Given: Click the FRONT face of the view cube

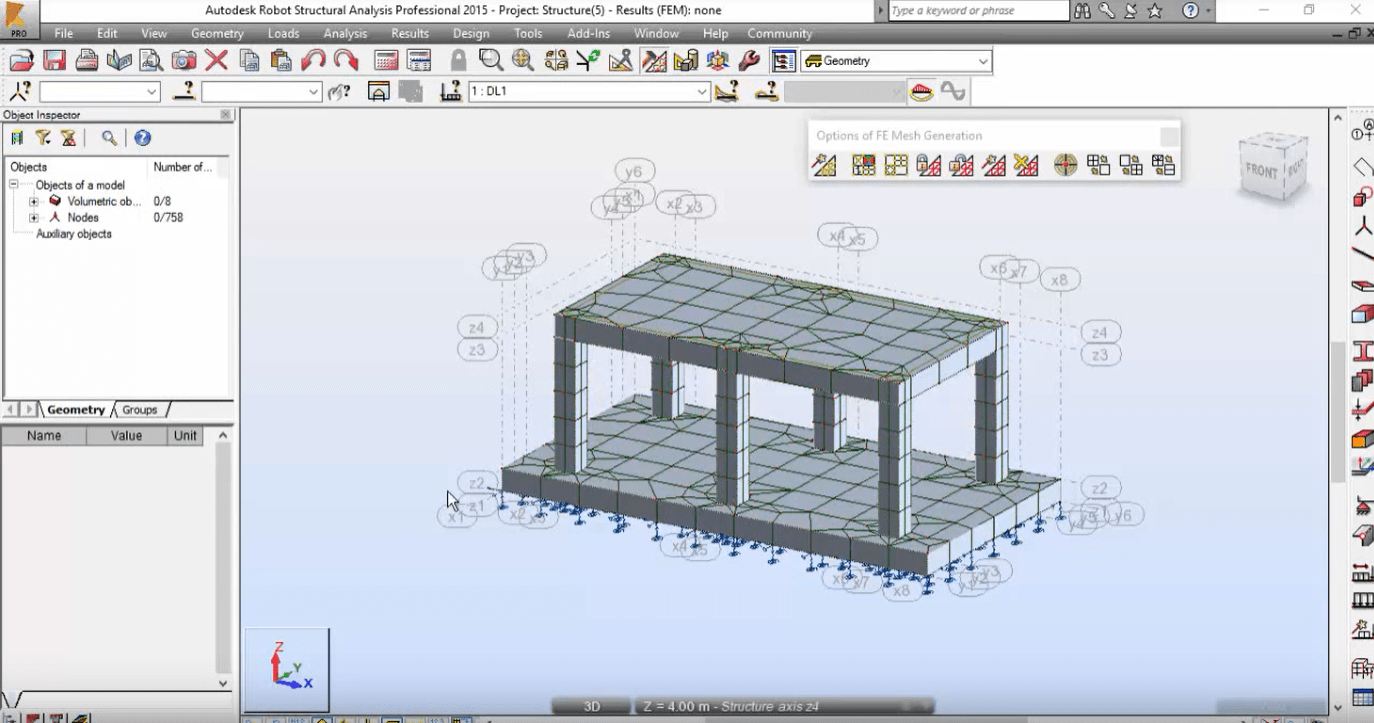Looking at the screenshot, I should point(1262,168).
